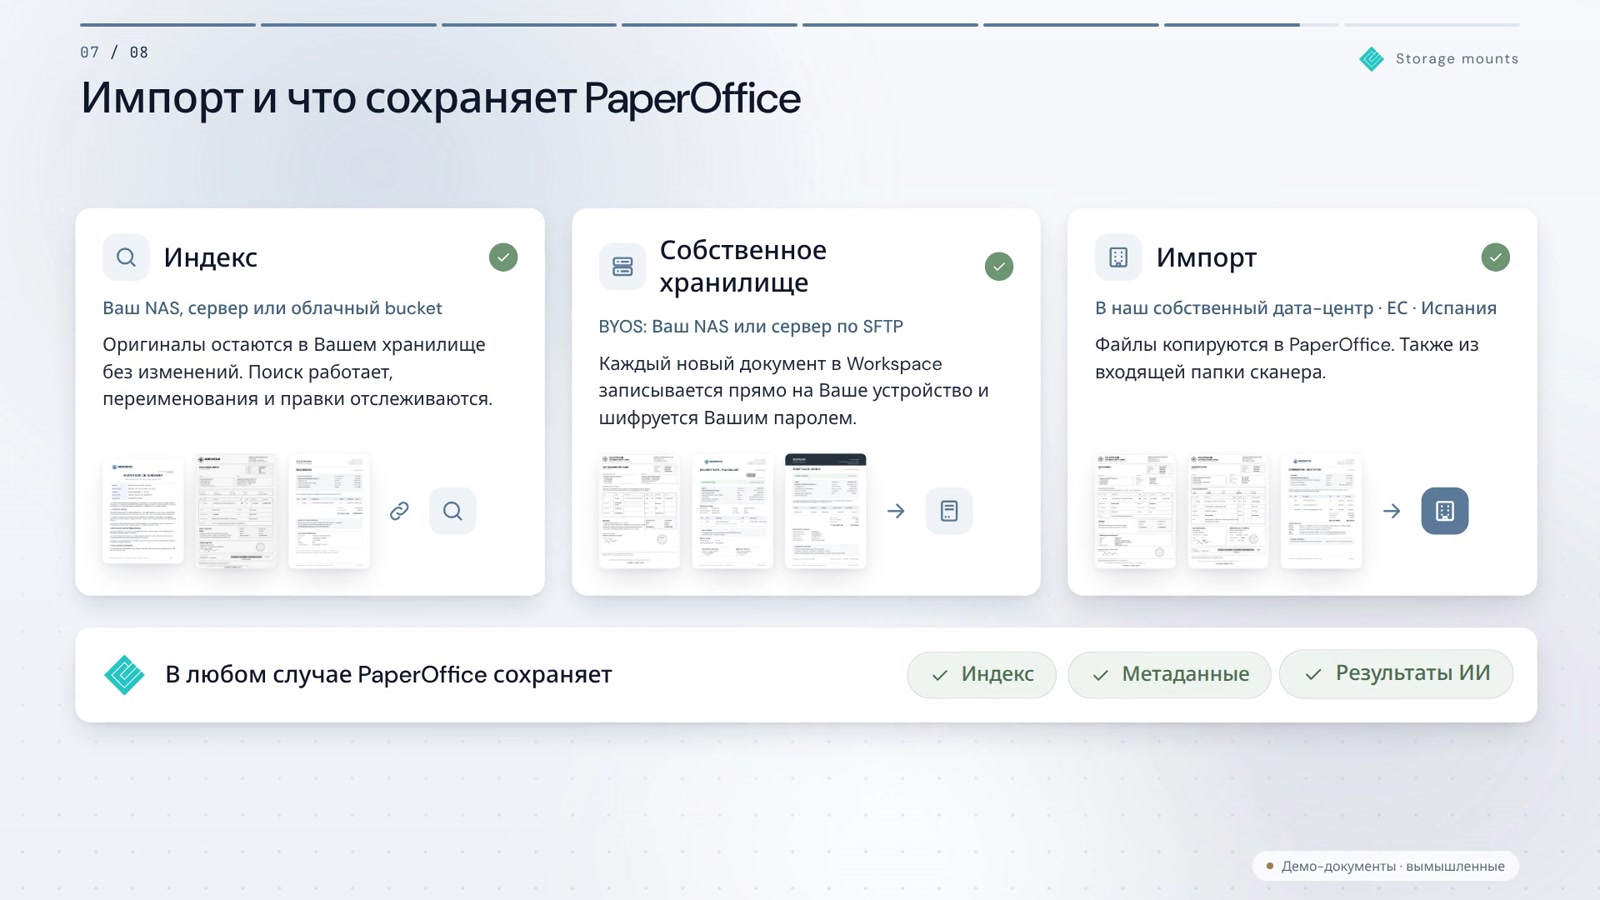Click subtitle BYOS: Ваш NAS или сервер по SFTP
Viewport: 1600px width, 900px height.
pyautogui.click(x=751, y=326)
